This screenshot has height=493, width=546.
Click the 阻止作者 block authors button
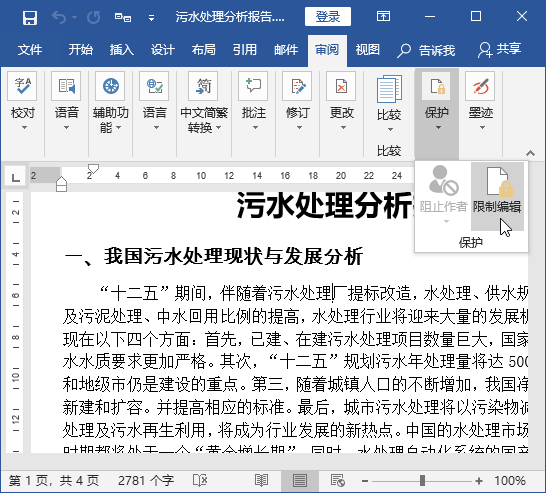pos(443,196)
